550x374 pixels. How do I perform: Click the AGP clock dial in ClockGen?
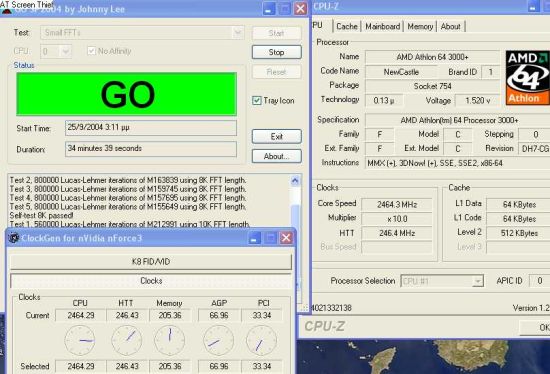click(219, 340)
